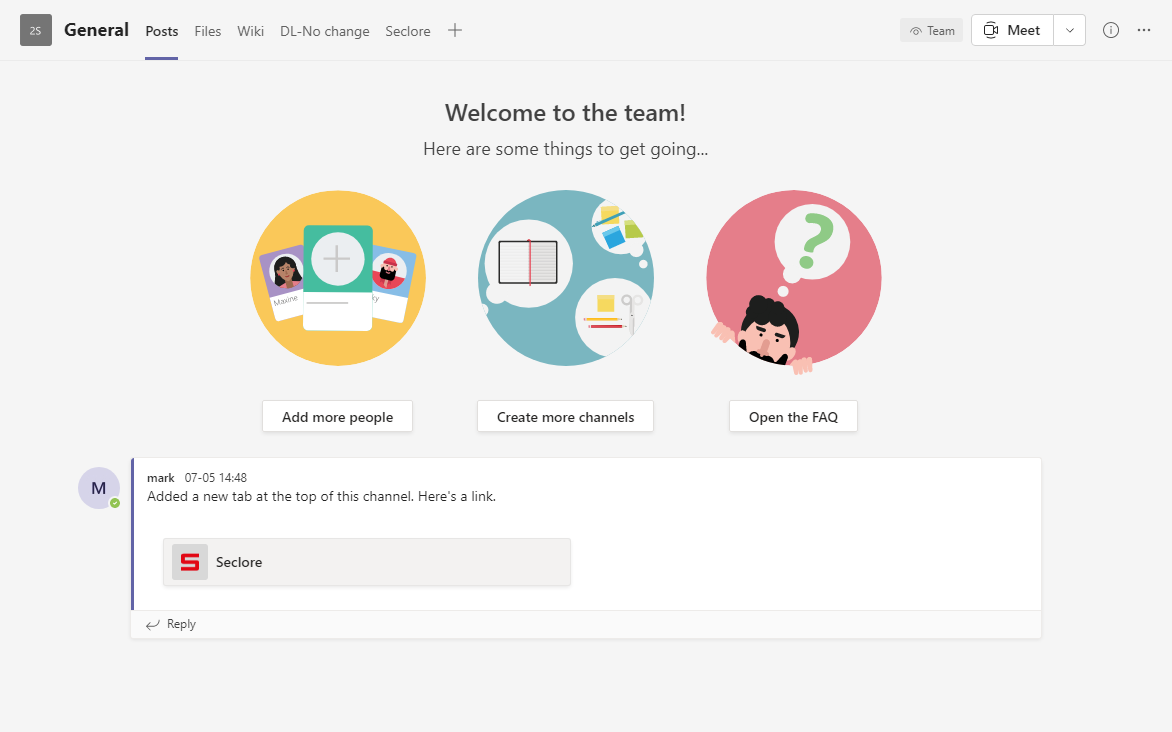Expand more channel options with ellipsis
This screenshot has height=732, width=1172.
[x=1144, y=30]
